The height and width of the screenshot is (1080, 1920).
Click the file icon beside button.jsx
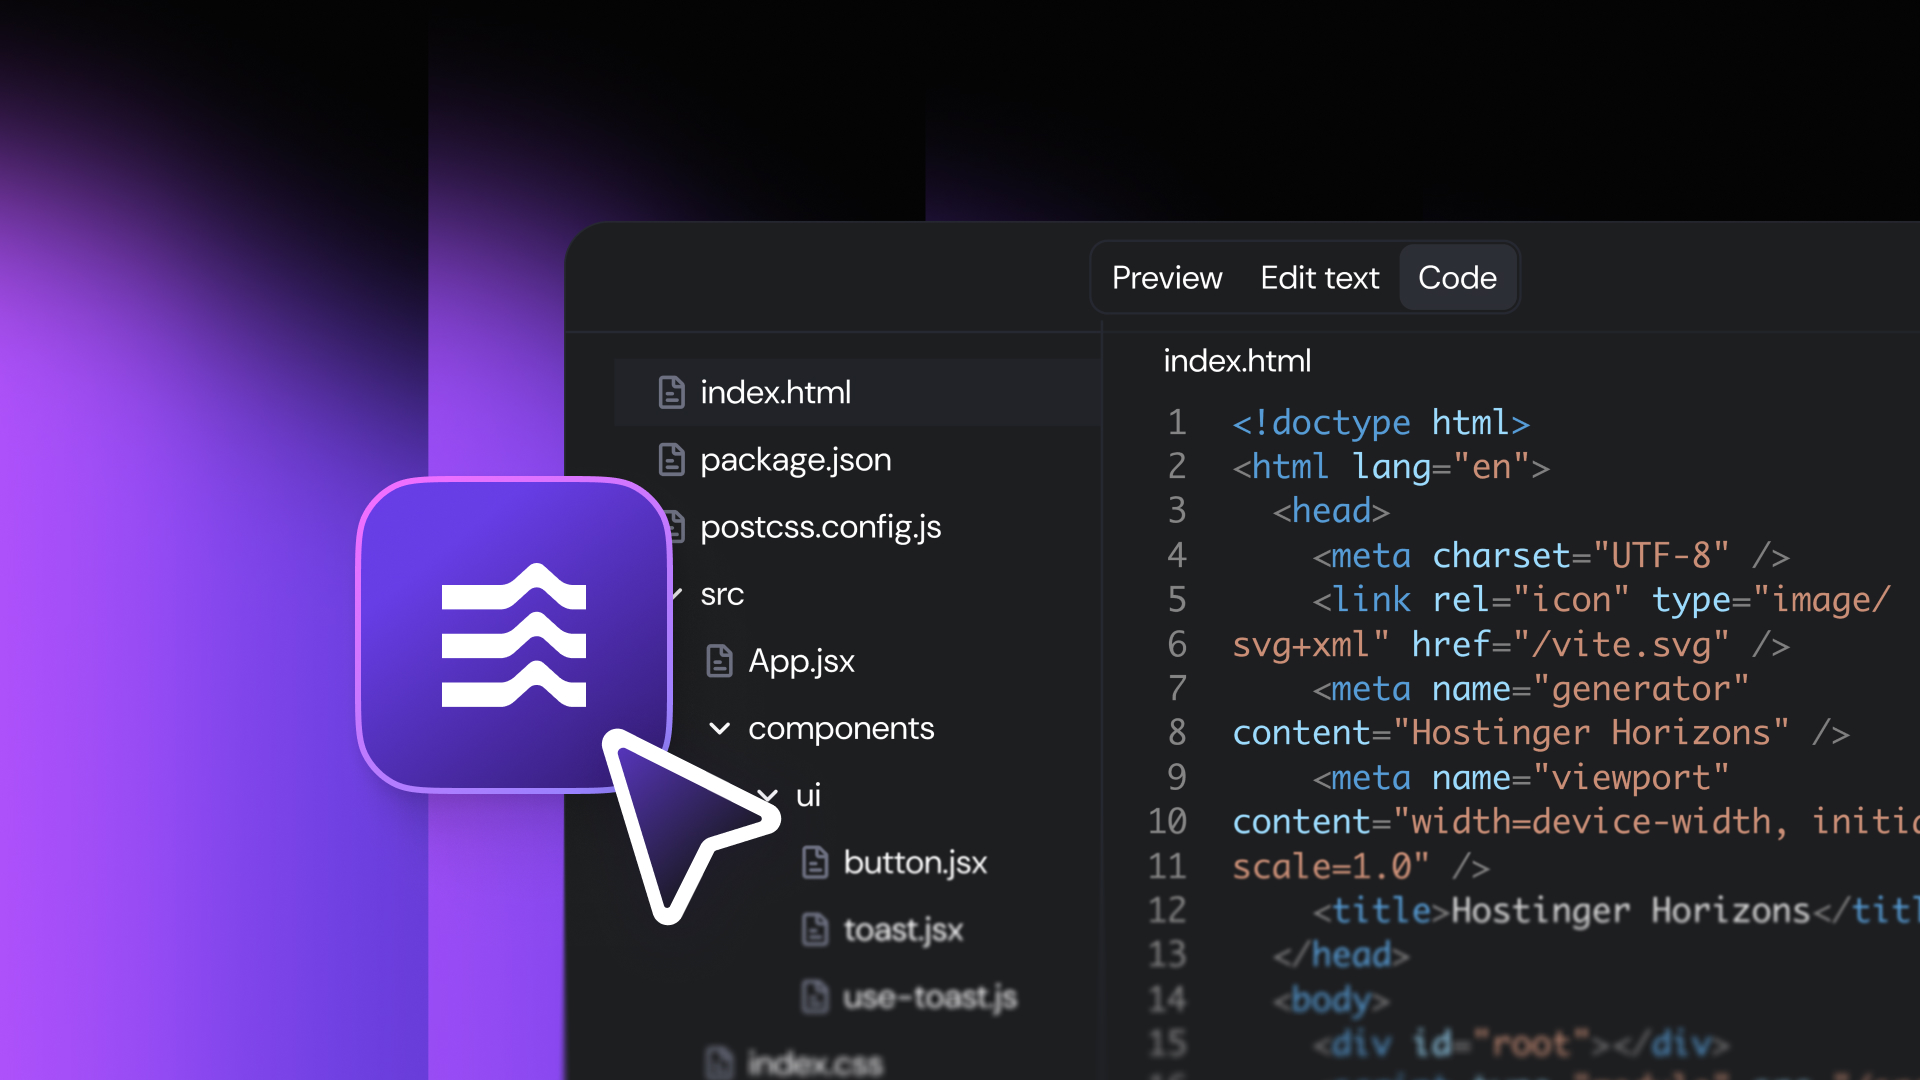coord(814,862)
